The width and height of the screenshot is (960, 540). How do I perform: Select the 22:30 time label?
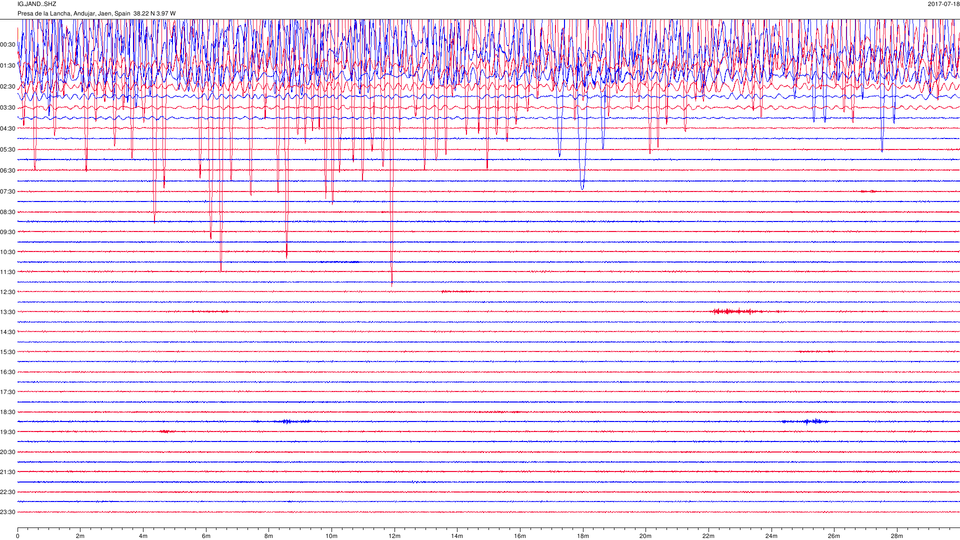(x=8, y=492)
